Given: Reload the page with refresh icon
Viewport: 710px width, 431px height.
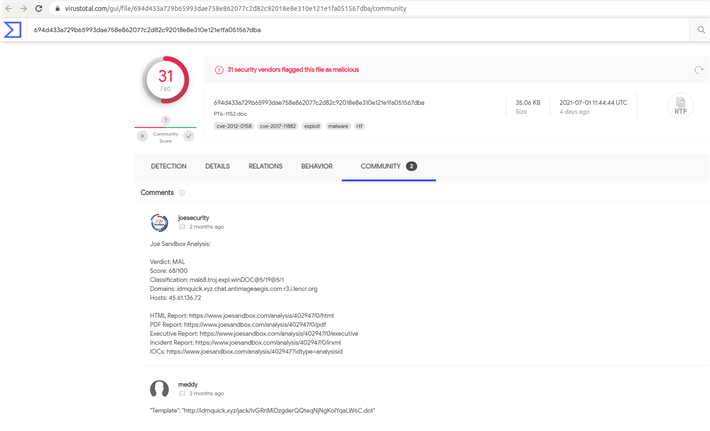Looking at the screenshot, I should [x=39, y=9].
